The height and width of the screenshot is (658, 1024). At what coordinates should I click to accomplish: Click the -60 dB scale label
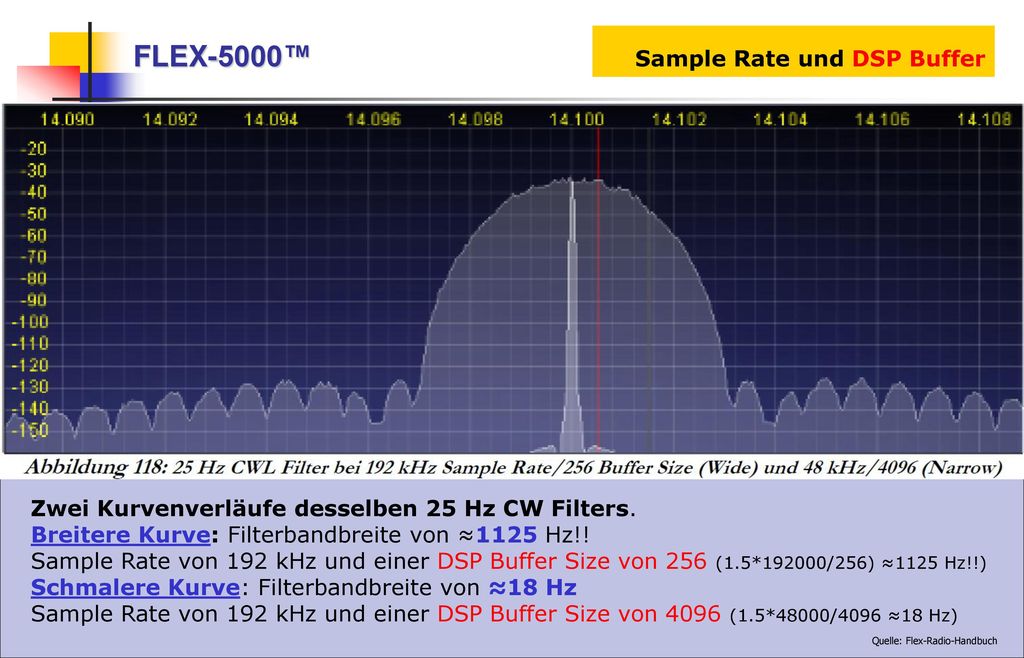pyautogui.click(x=33, y=236)
